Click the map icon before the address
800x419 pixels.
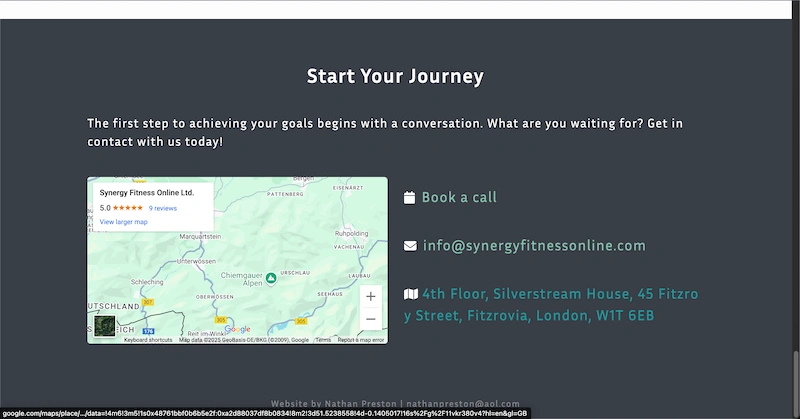[x=411, y=294]
